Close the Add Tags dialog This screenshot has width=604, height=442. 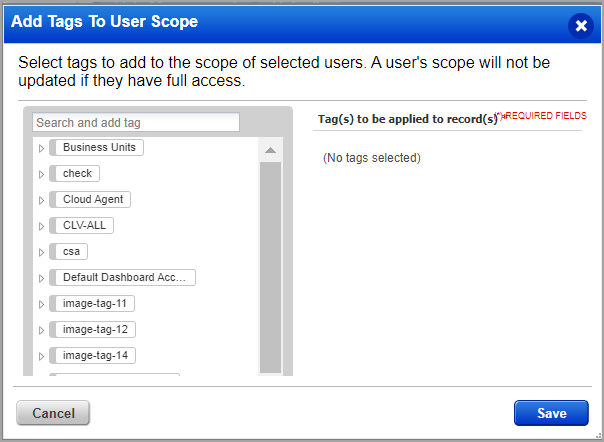[x=581, y=25]
